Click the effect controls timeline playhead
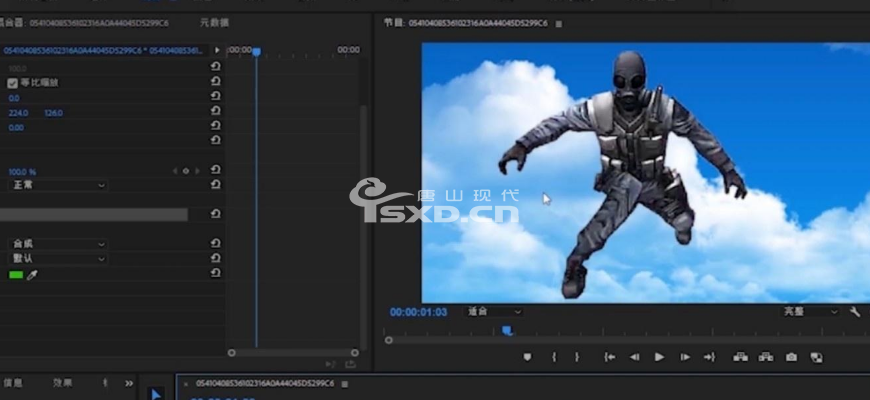The height and width of the screenshot is (400, 870). tap(256, 52)
